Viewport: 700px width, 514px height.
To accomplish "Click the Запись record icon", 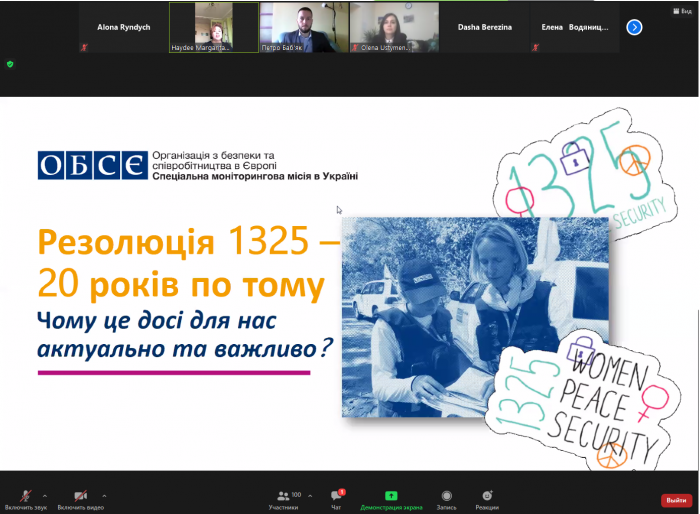I will (x=446, y=497).
